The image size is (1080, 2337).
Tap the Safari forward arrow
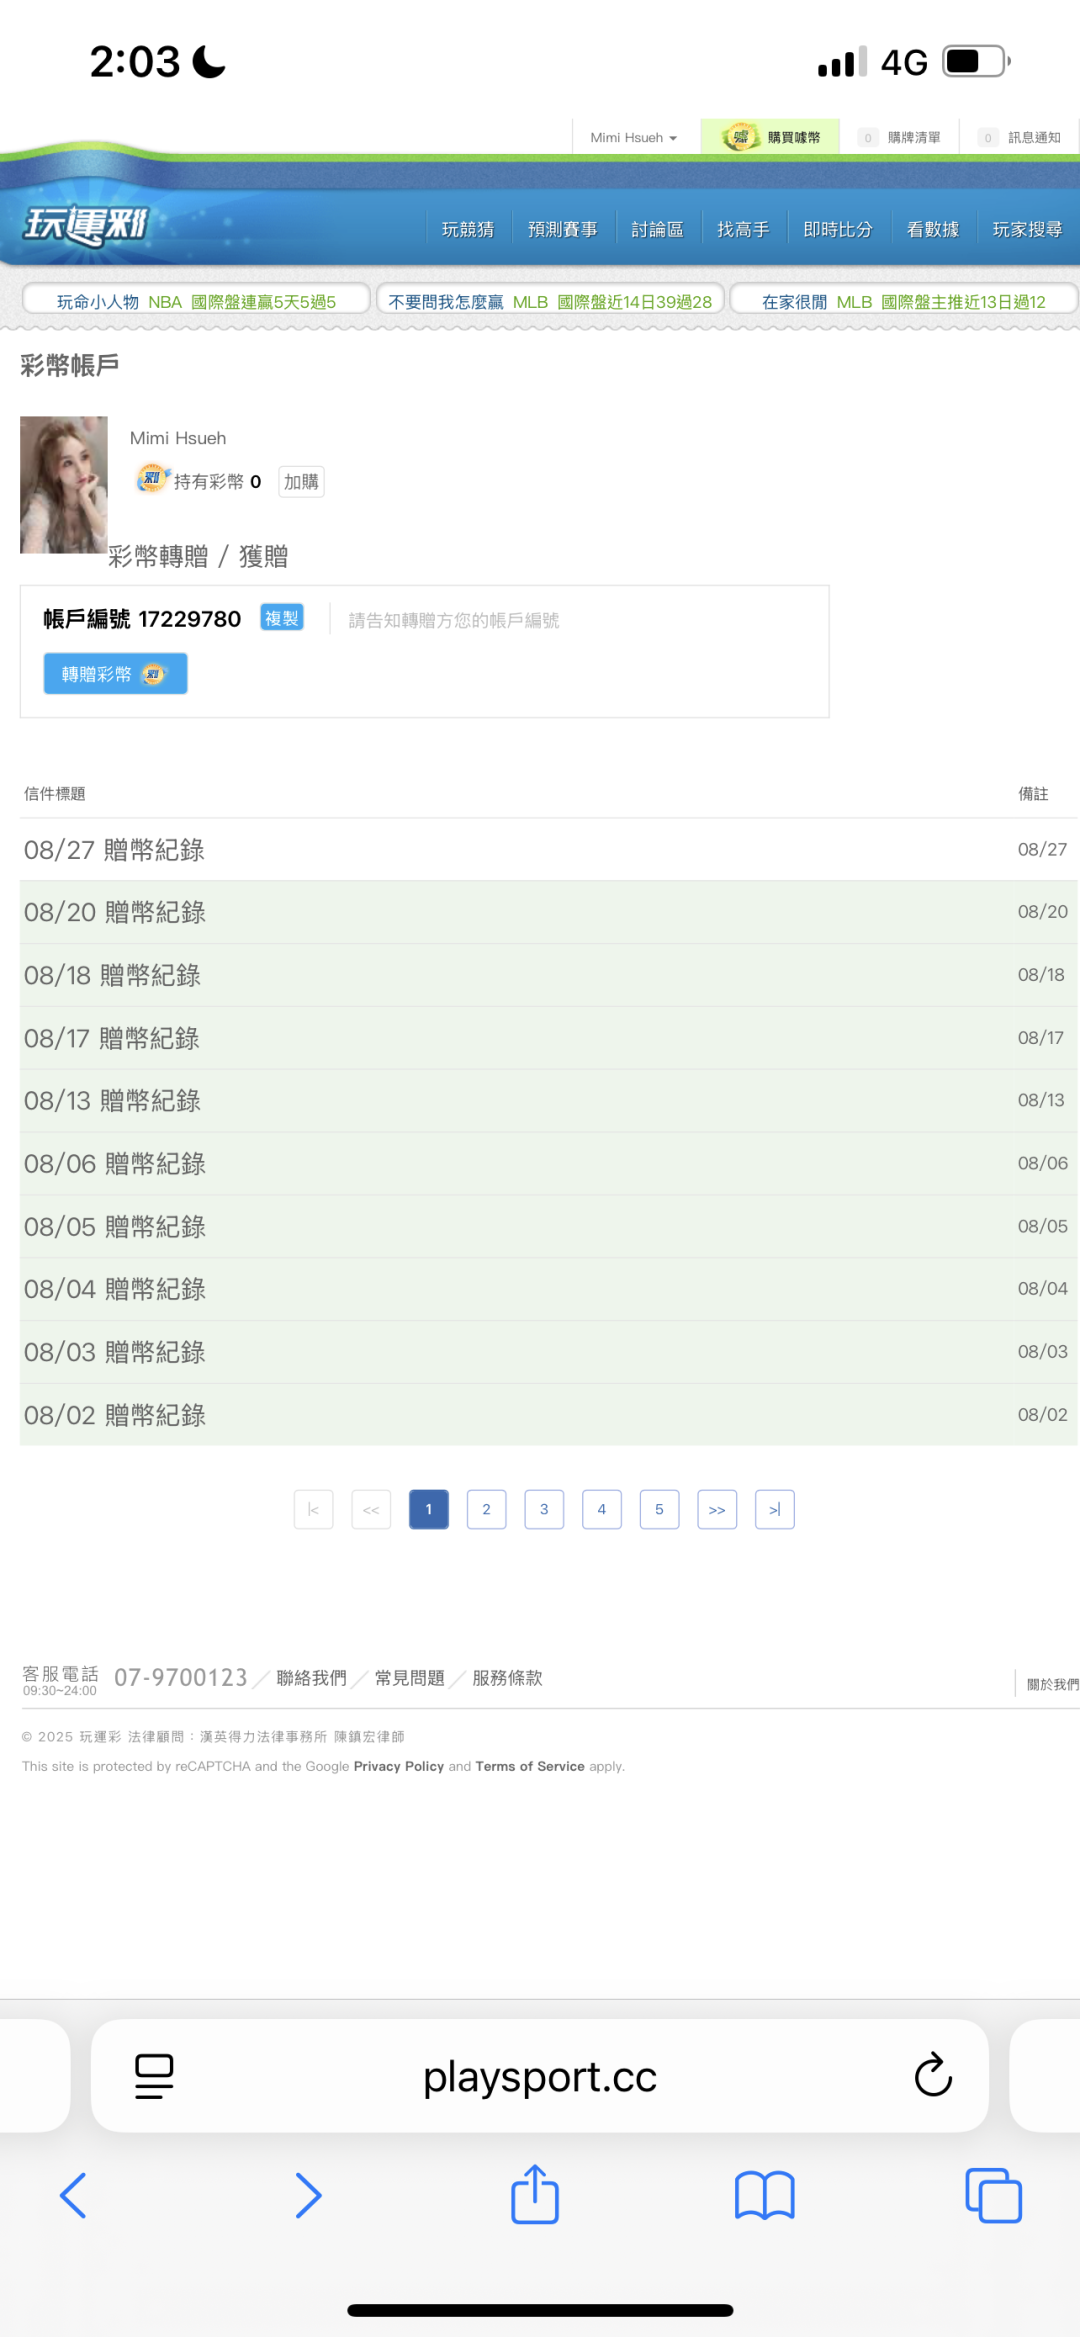(x=308, y=2195)
